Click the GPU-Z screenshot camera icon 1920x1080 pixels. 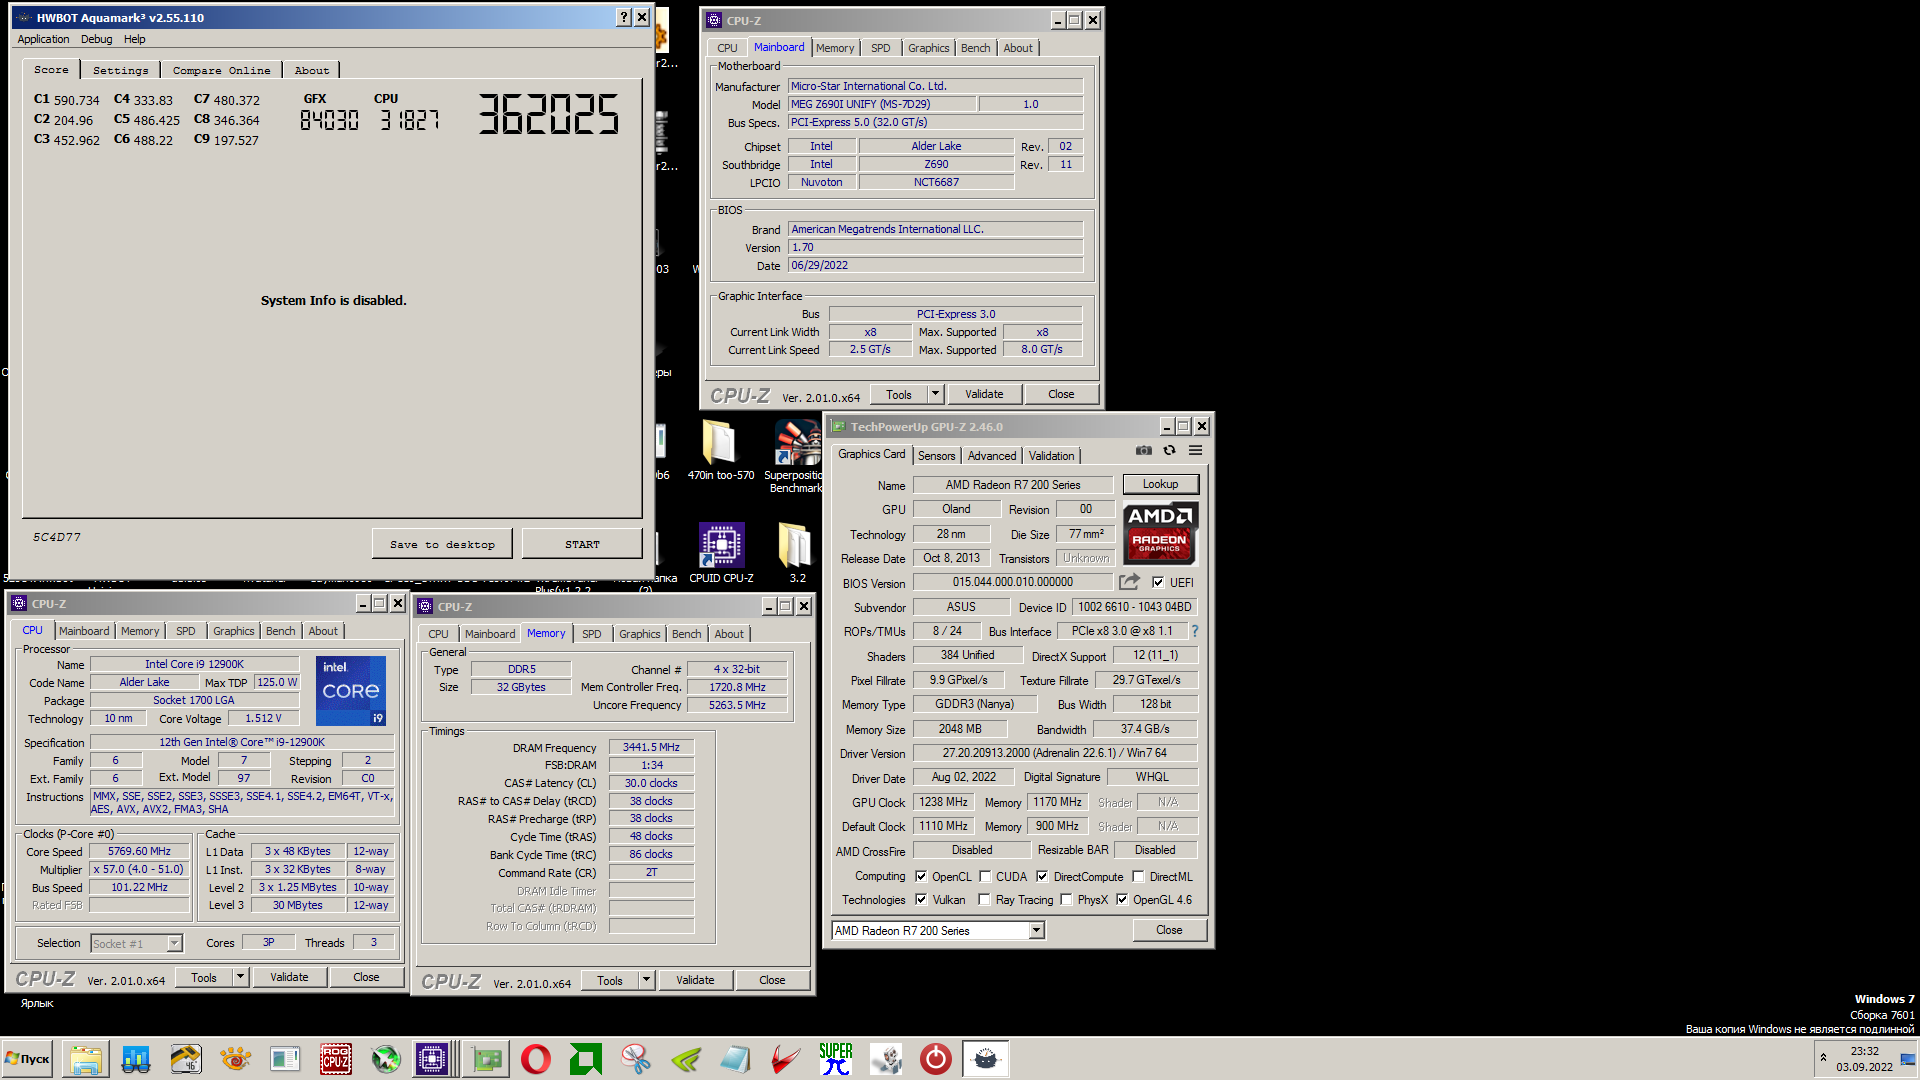click(x=1144, y=451)
